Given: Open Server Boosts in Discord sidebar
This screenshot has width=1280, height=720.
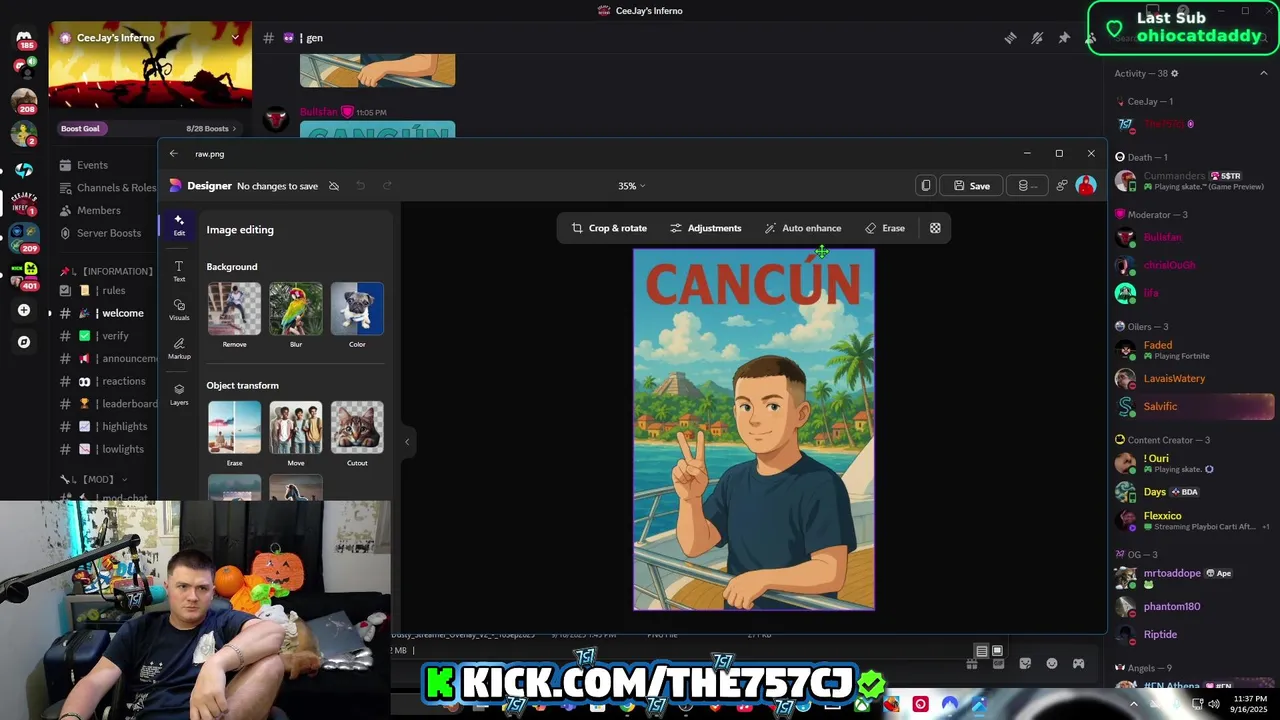Looking at the screenshot, I should [108, 233].
